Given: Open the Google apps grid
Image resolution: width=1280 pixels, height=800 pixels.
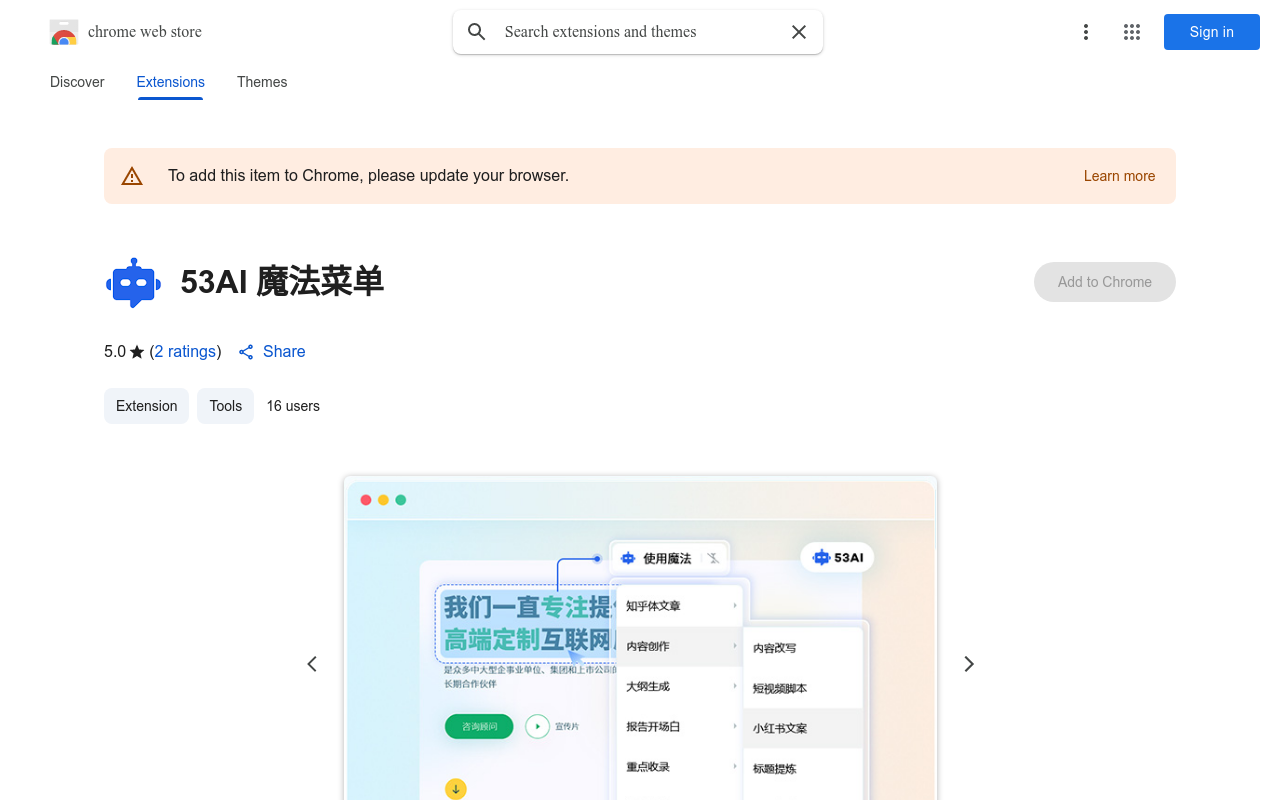Looking at the screenshot, I should point(1132,32).
